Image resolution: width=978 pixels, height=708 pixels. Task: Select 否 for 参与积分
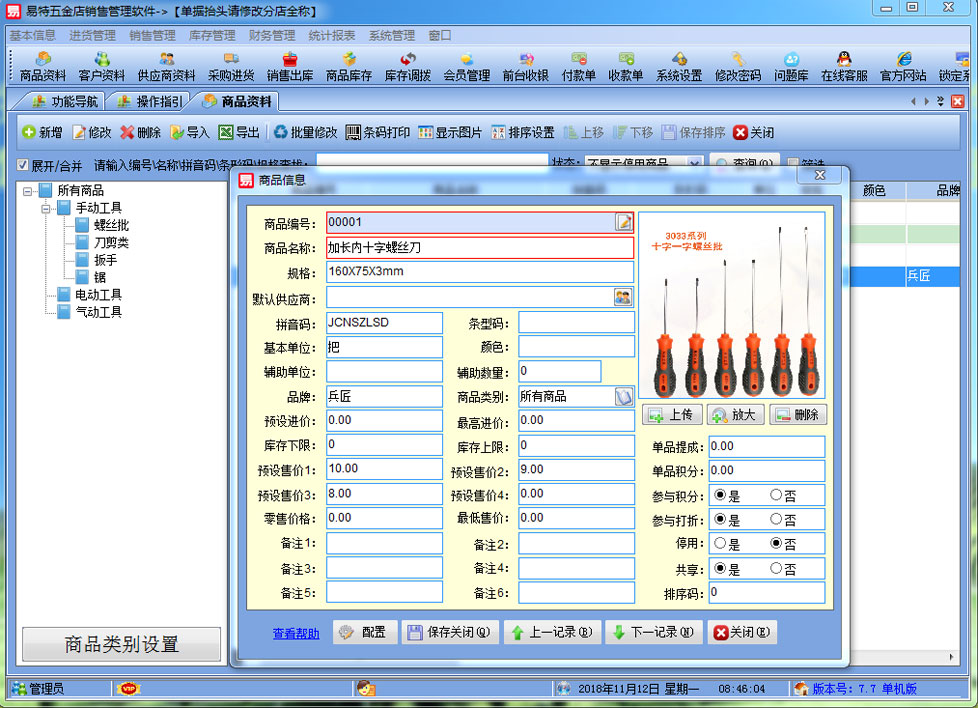pos(776,495)
